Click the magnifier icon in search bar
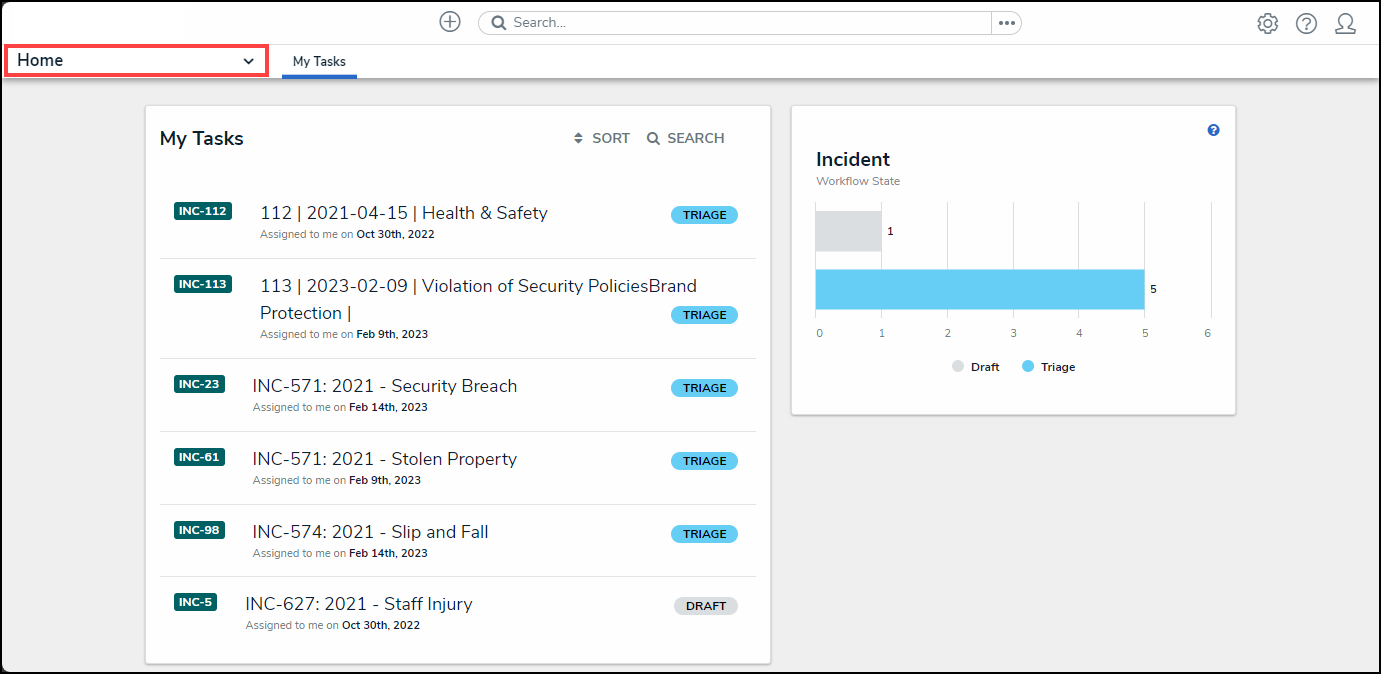Image resolution: width=1381 pixels, height=674 pixels. tap(498, 23)
